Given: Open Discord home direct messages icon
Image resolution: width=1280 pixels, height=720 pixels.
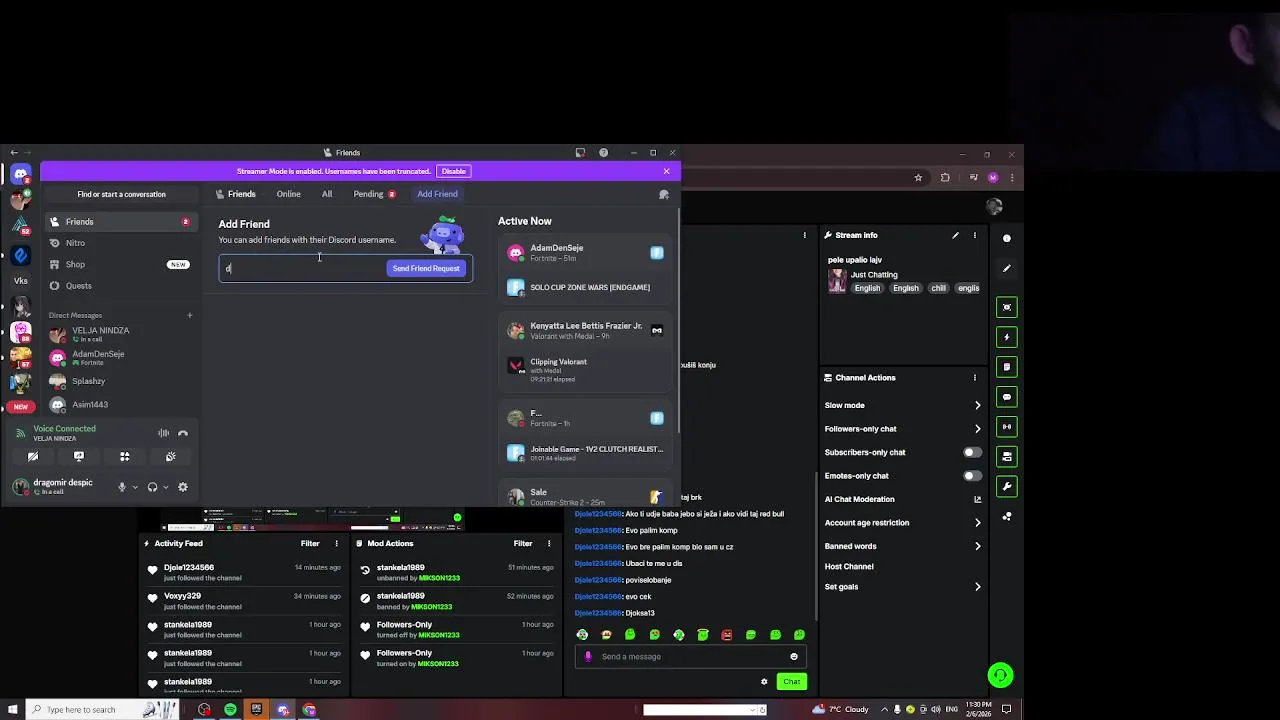Looking at the screenshot, I should coord(20,174).
